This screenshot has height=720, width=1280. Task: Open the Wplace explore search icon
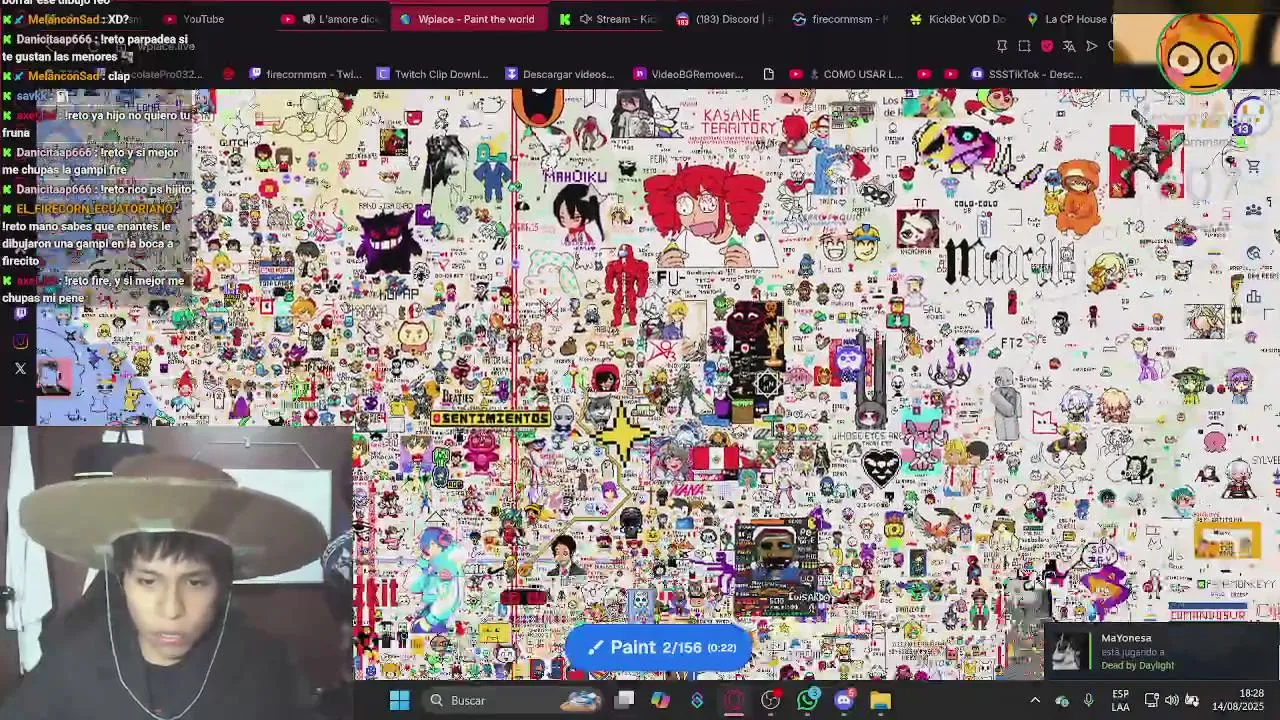coord(1253,253)
